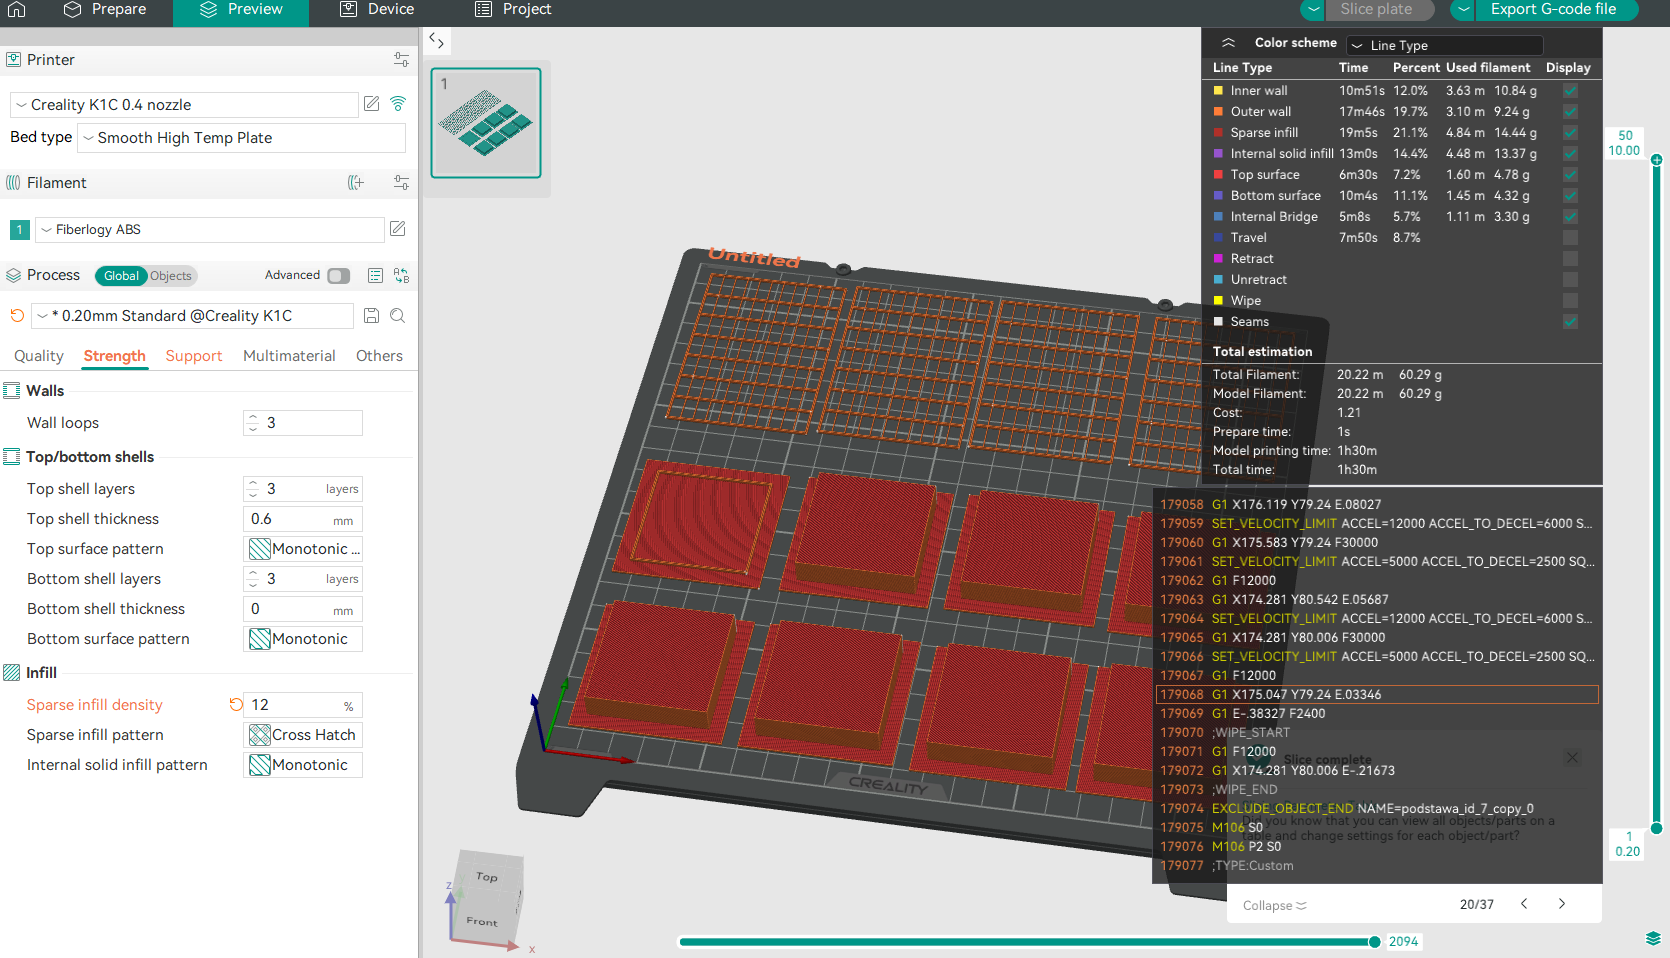Open printer Wi-Fi connection icon

[x=398, y=104]
